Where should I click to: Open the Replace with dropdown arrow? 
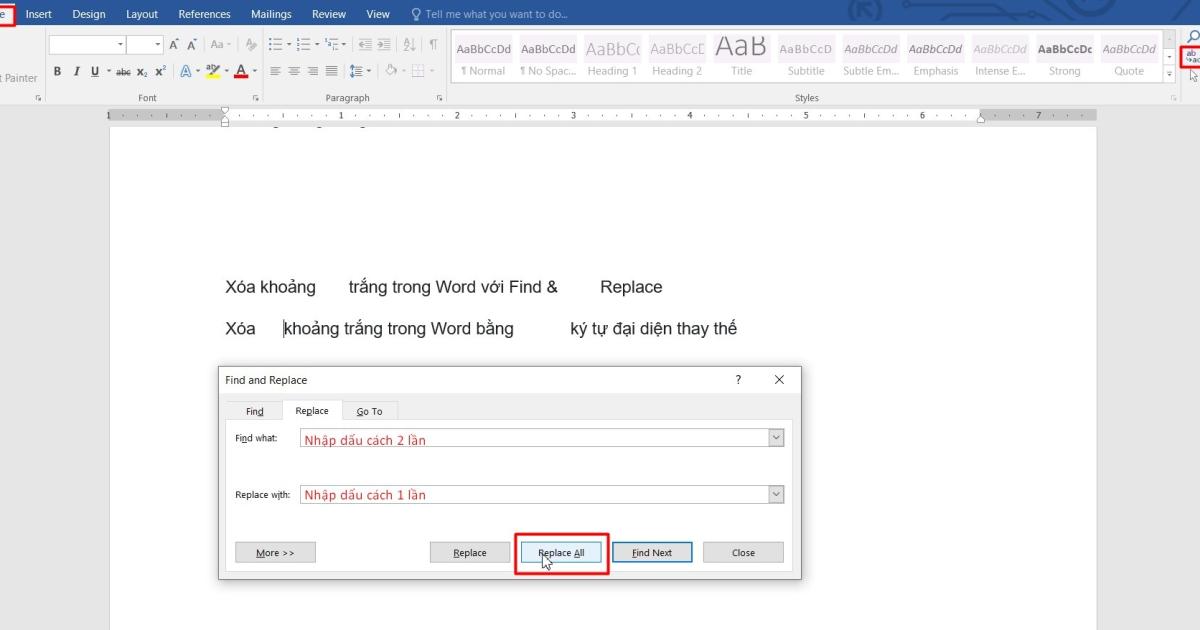[x=775, y=493]
